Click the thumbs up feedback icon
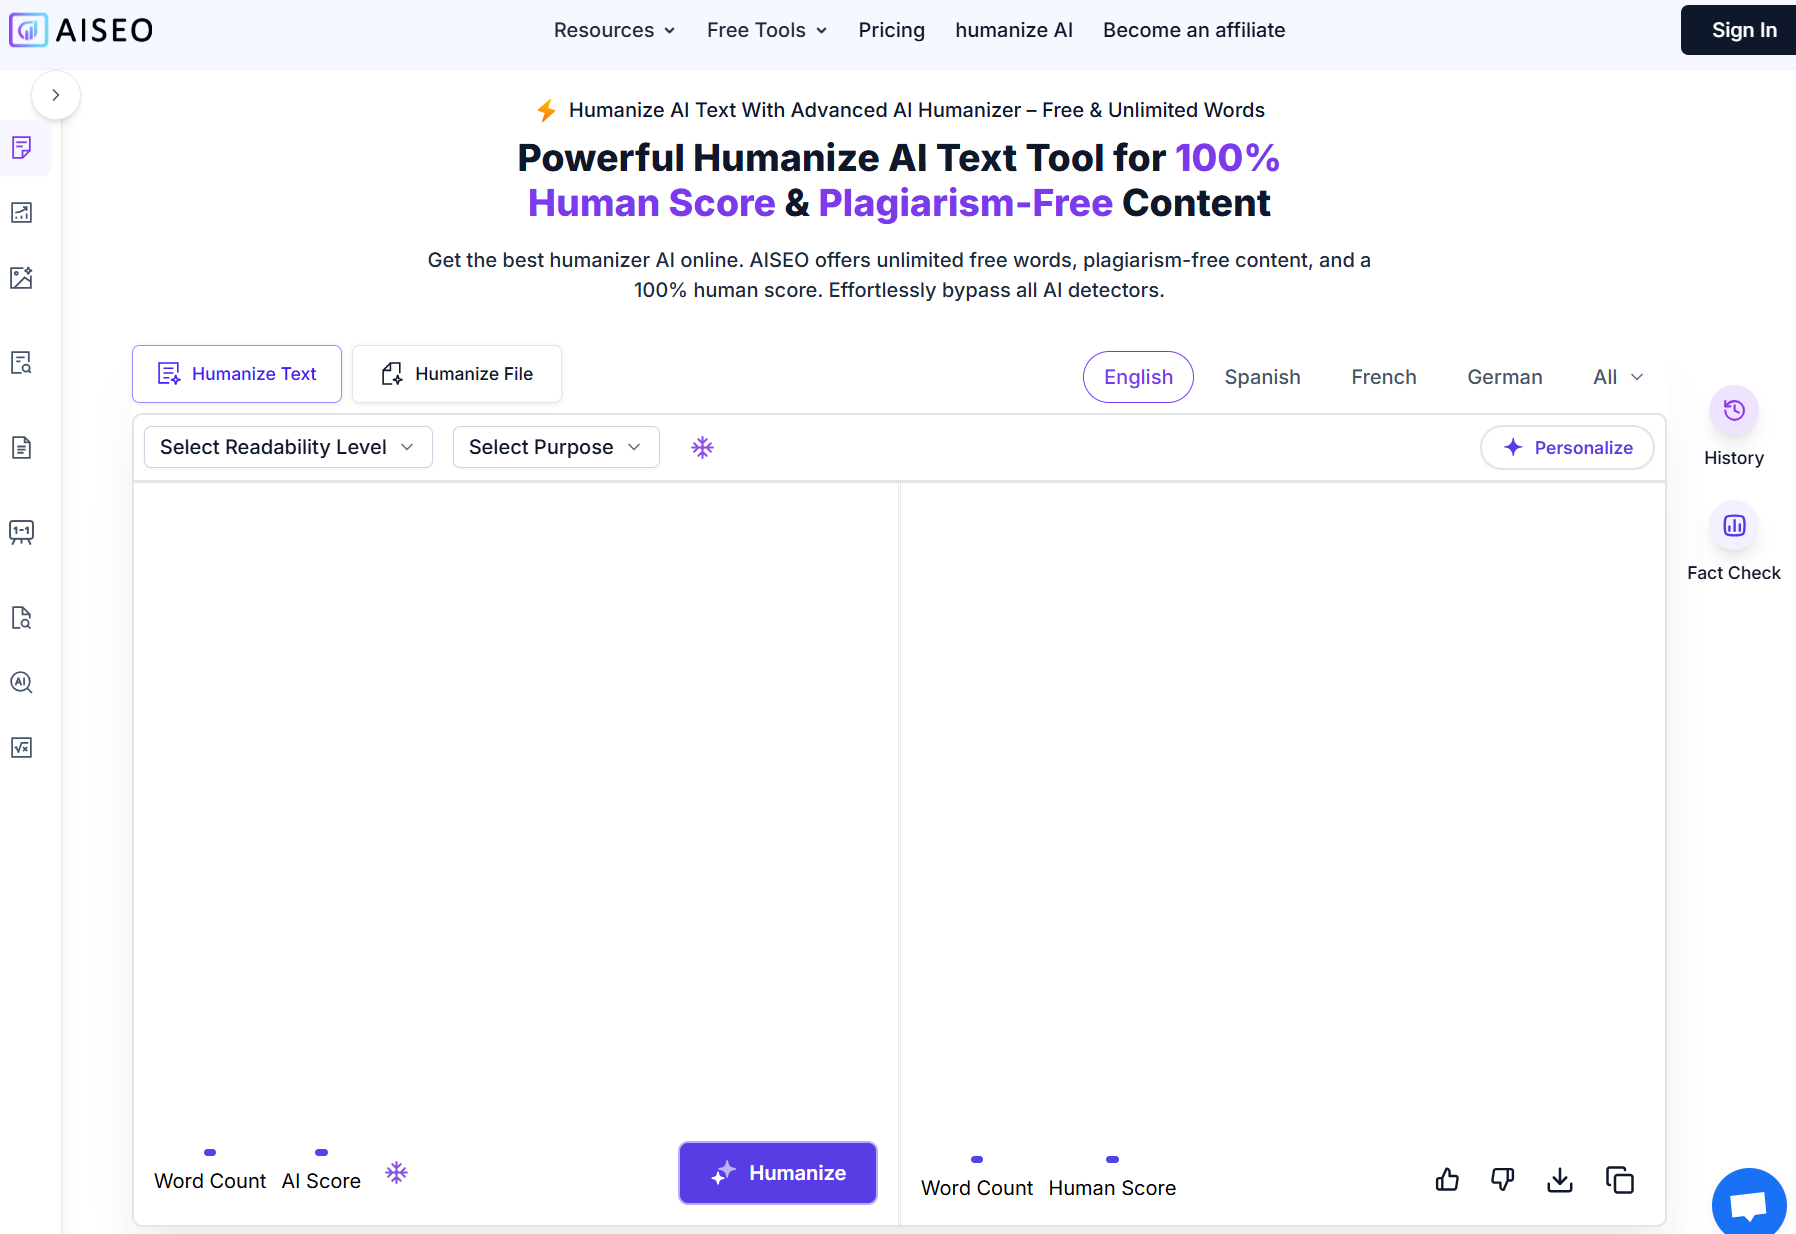The height and width of the screenshot is (1234, 1796). click(x=1447, y=1180)
